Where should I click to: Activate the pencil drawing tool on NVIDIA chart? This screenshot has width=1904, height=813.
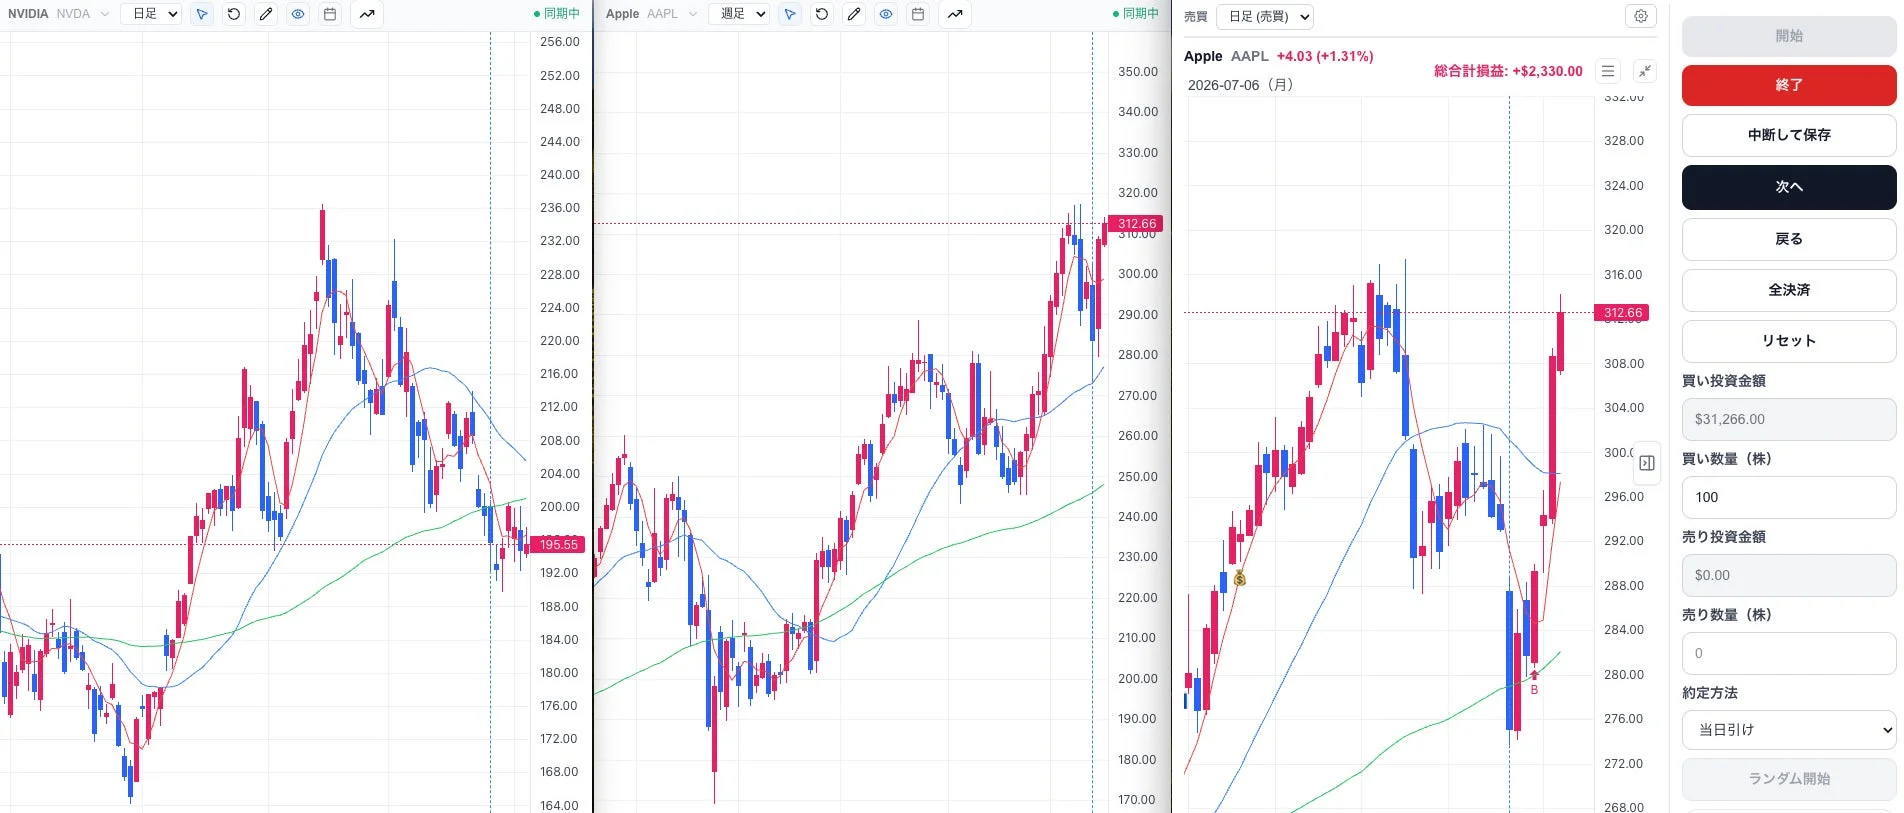click(x=266, y=14)
